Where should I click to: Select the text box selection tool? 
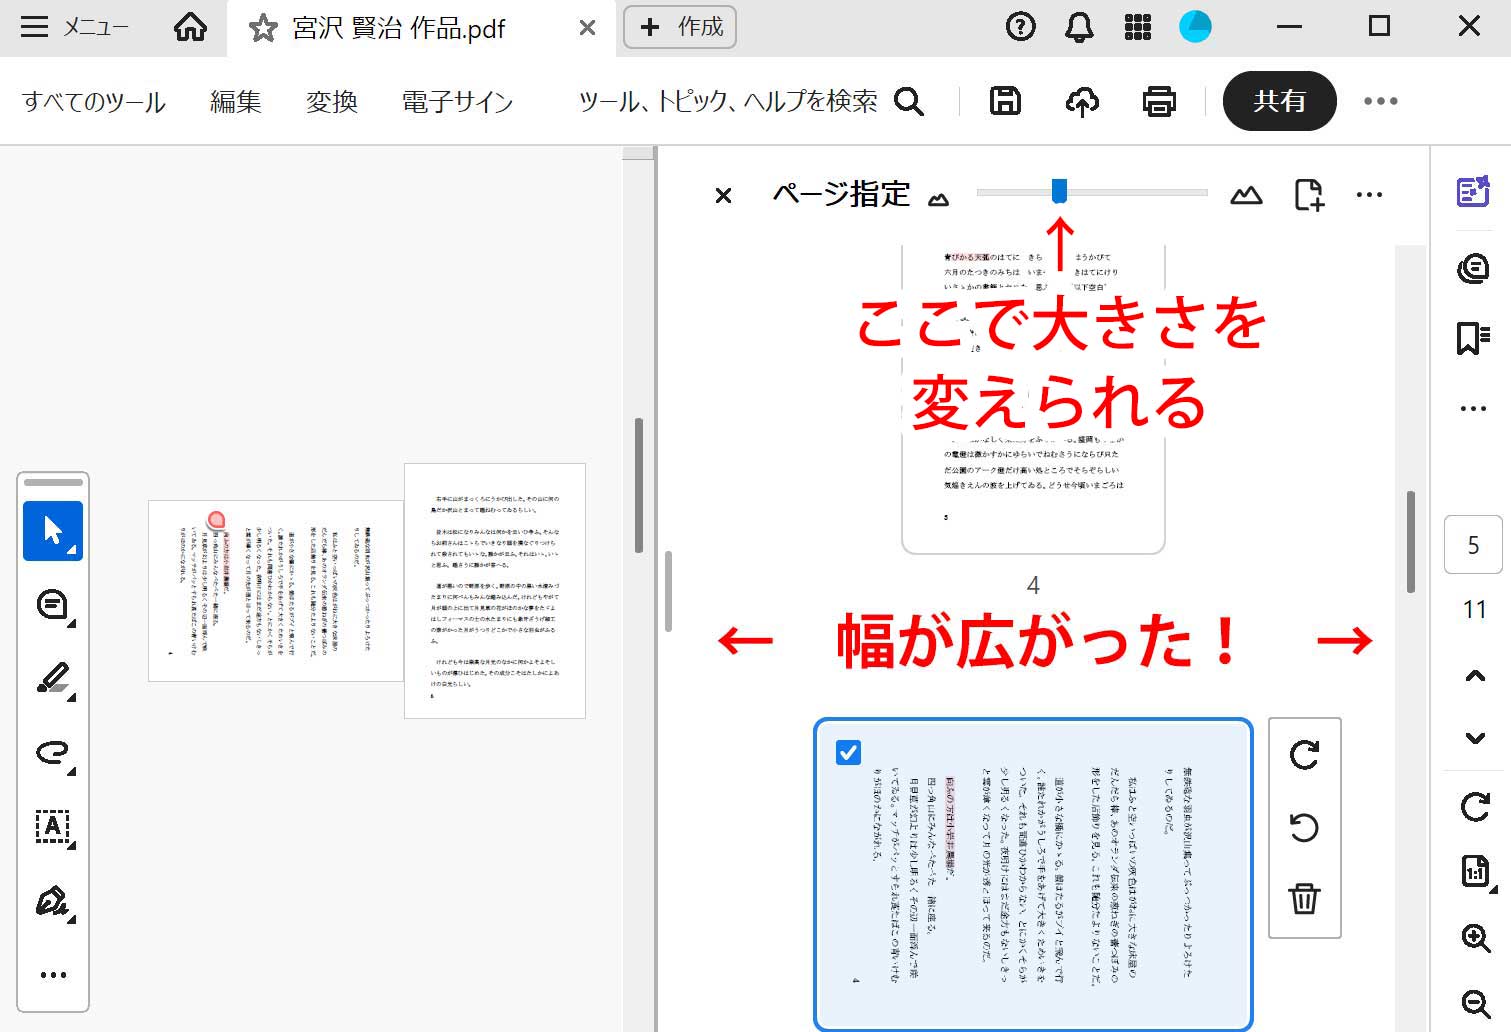coord(53,827)
